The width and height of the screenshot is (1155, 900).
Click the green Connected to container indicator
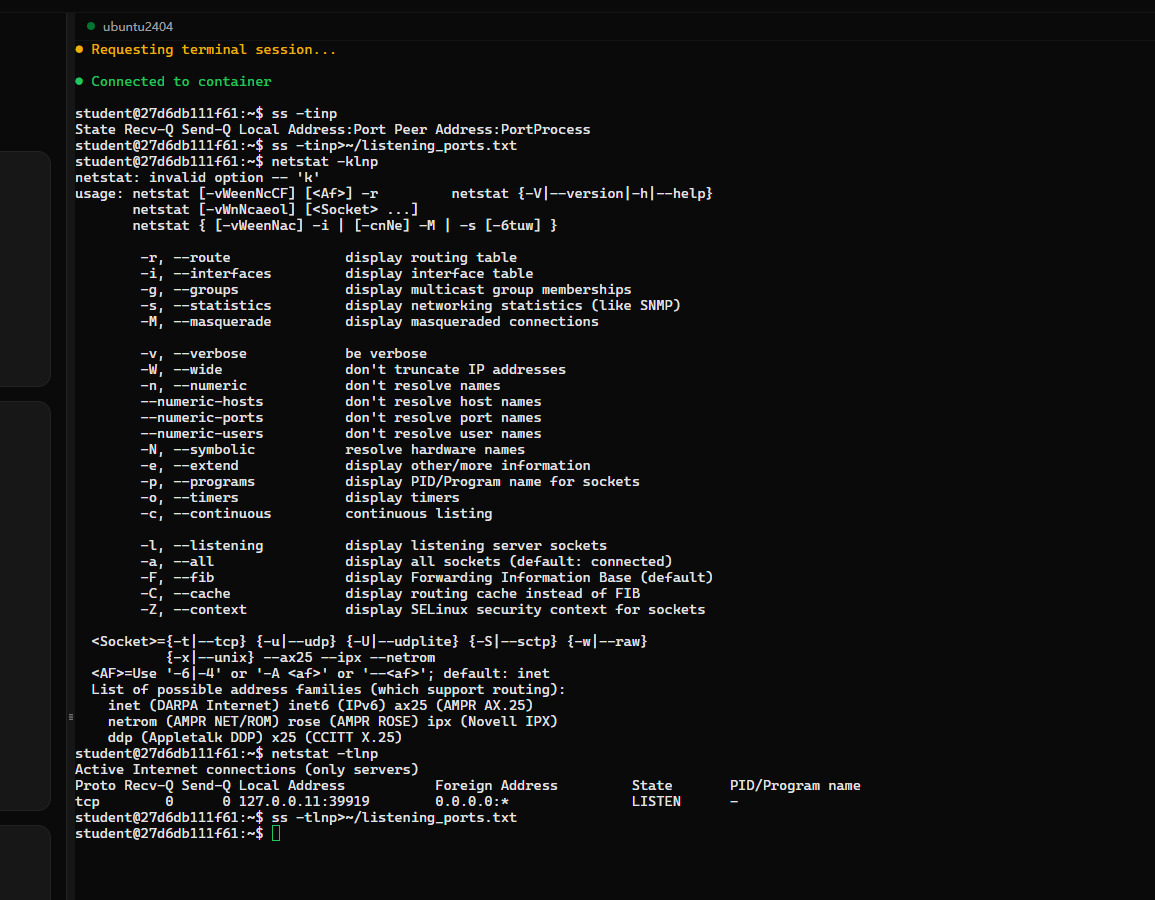tap(79, 81)
